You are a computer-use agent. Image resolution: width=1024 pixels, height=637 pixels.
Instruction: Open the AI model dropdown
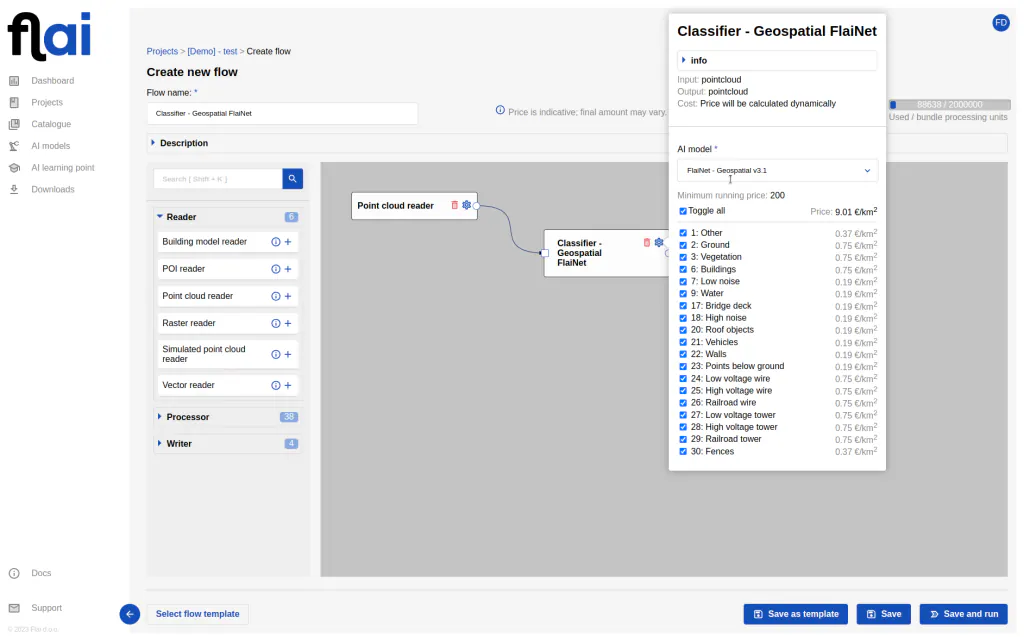[x=777, y=171]
